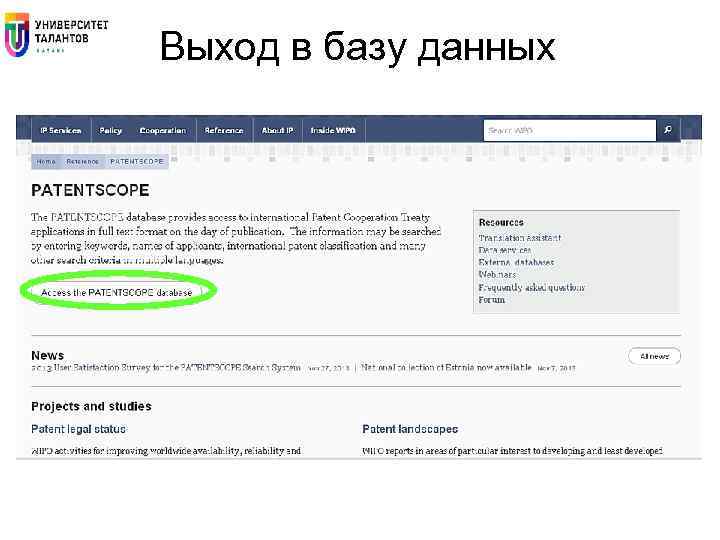Focus the Search WIPO input field
720x540 pixels.
569,131
